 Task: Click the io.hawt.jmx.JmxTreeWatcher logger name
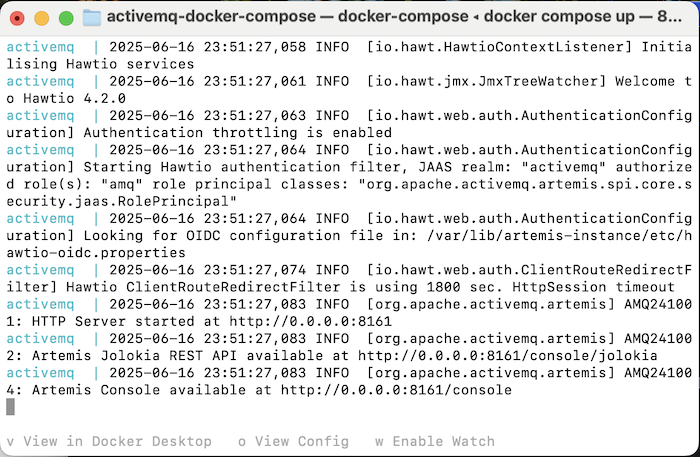[x=486, y=81]
